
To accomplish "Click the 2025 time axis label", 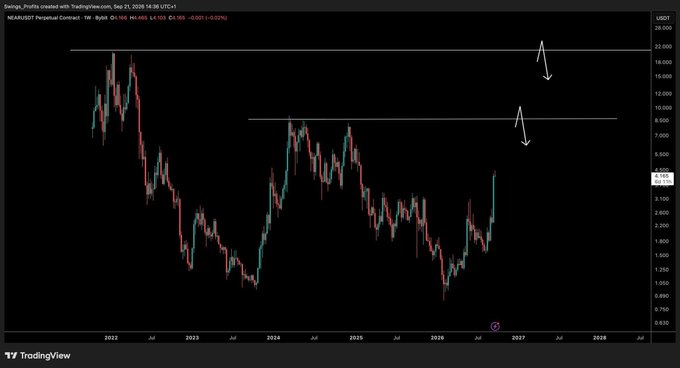I will click(356, 338).
